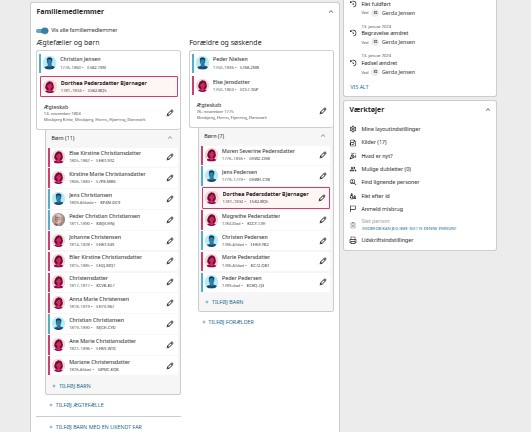
Task: Collapse the Værktøjer panel chevron
Action: point(488,110)
